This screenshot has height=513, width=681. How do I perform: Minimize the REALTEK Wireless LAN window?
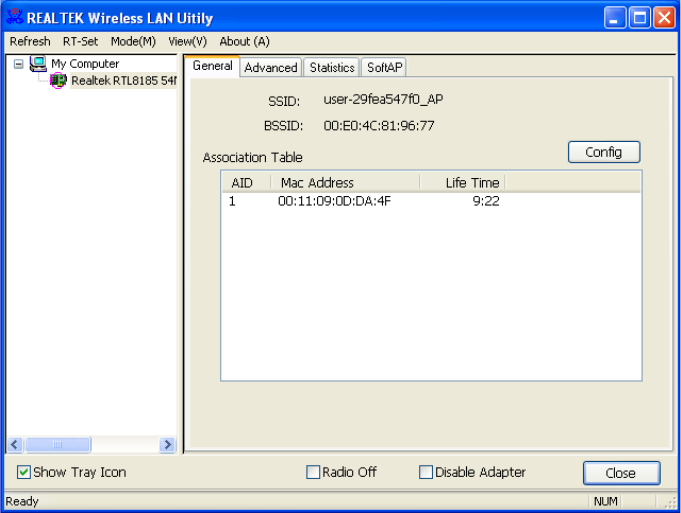coord(615,18)
